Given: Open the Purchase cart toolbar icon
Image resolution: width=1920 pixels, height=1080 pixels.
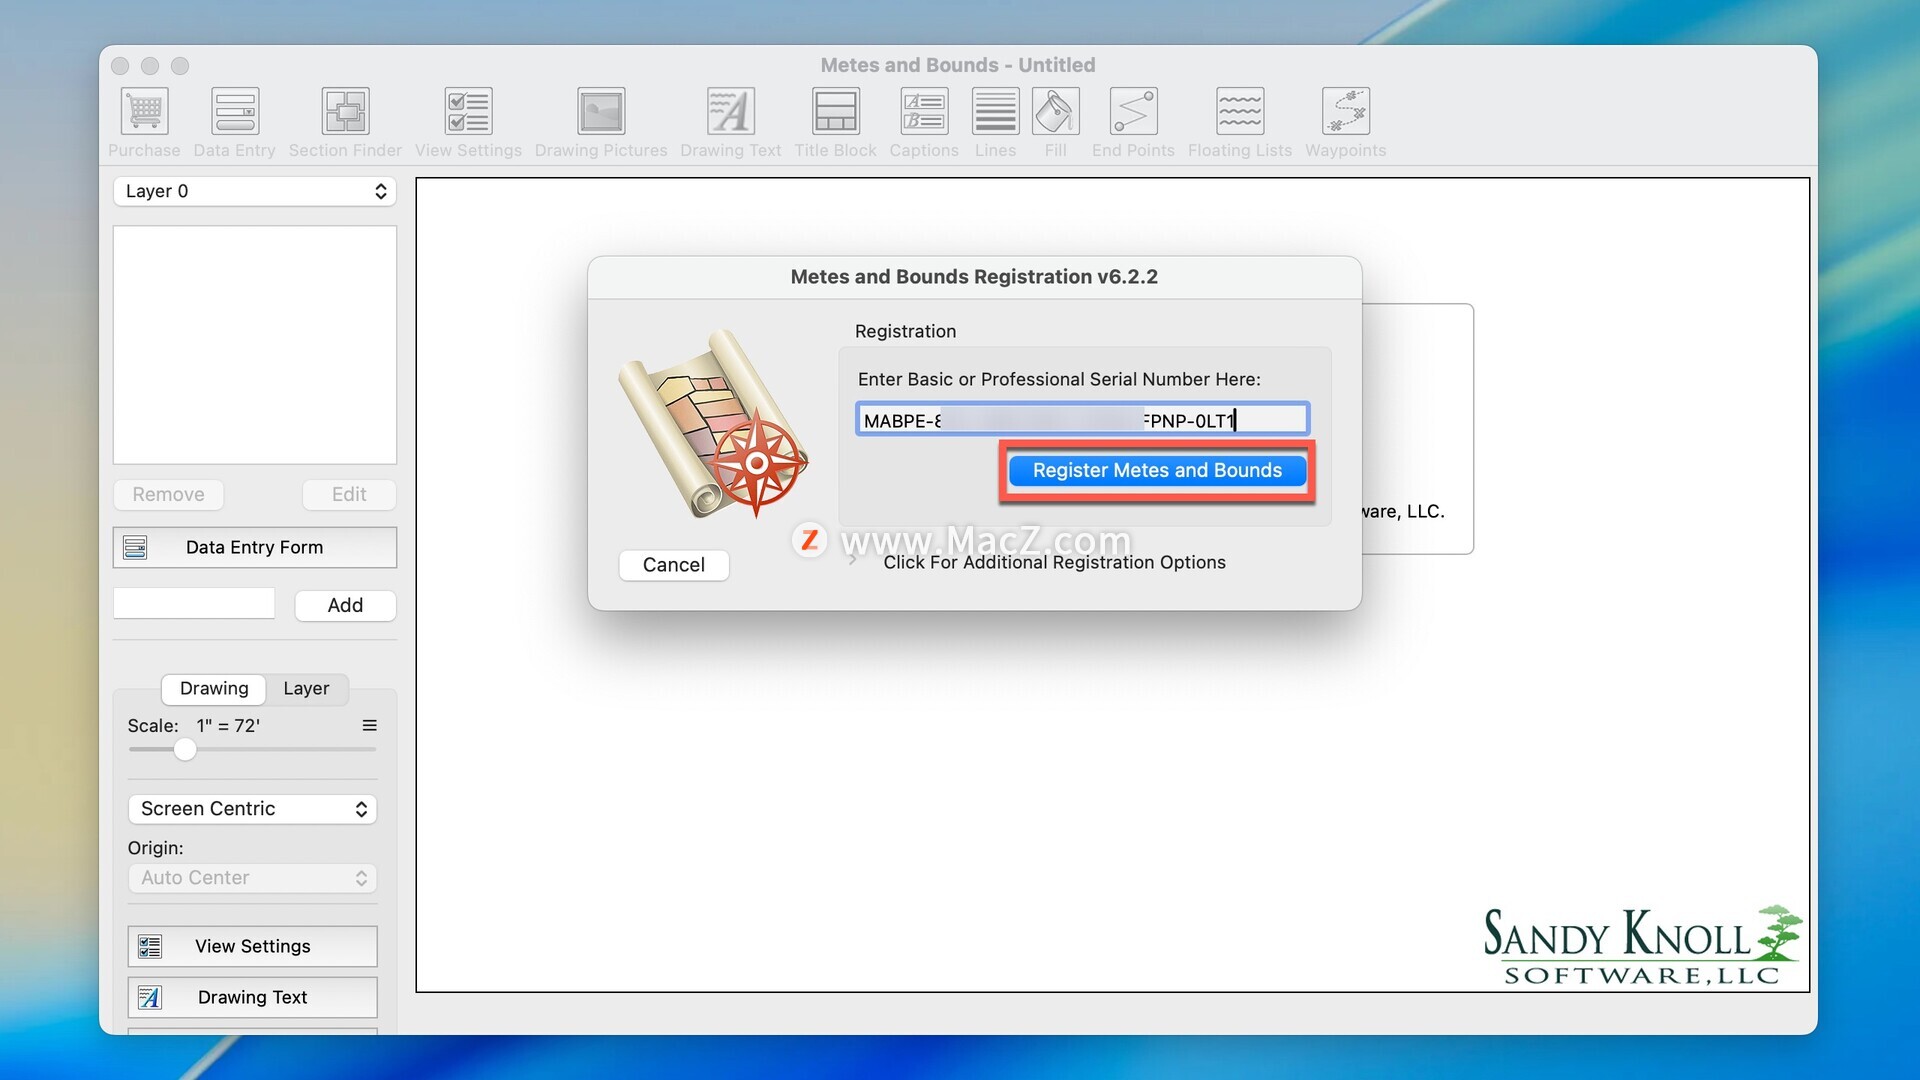Looking at the screenshot, I should coord(144,111).
